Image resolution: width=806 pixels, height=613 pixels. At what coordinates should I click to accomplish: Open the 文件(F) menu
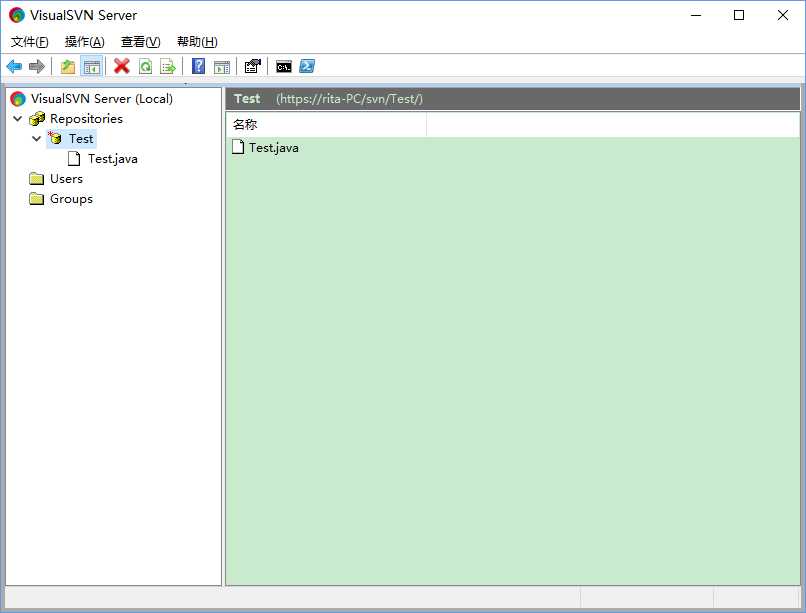(30, 42)
